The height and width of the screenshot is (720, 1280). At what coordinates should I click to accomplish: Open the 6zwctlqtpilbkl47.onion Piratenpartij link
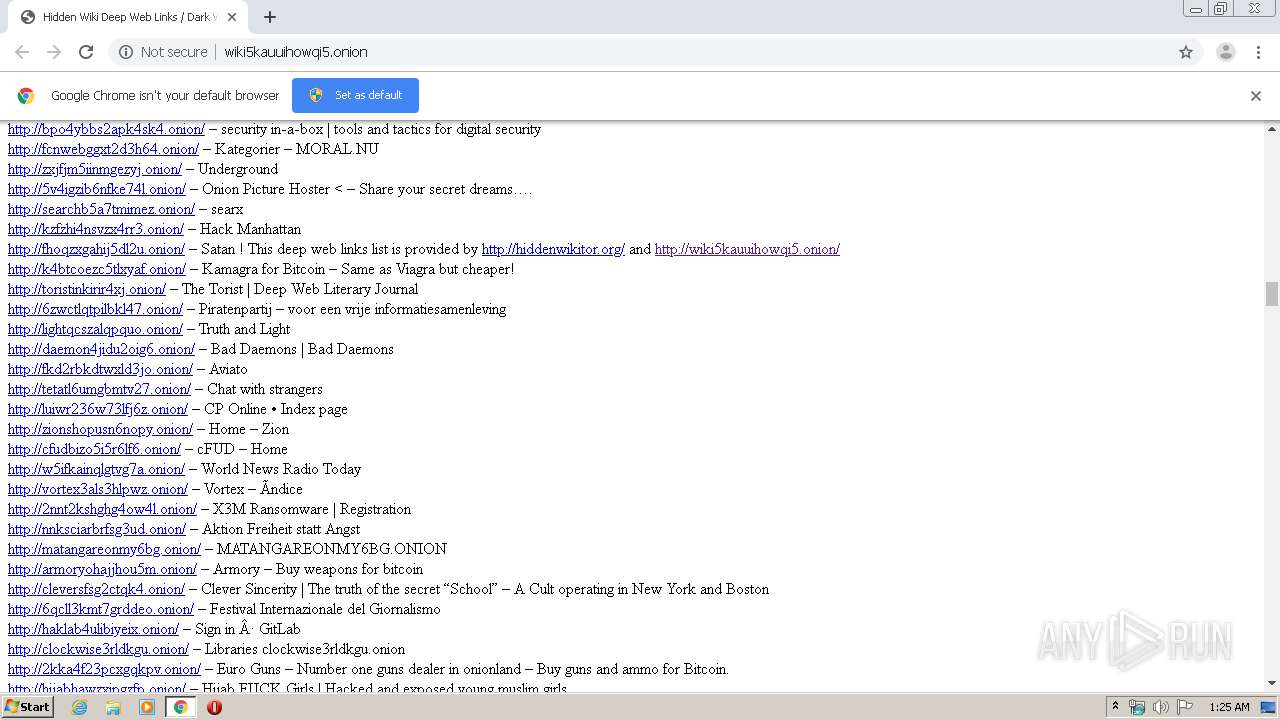[x=95, y=309]
